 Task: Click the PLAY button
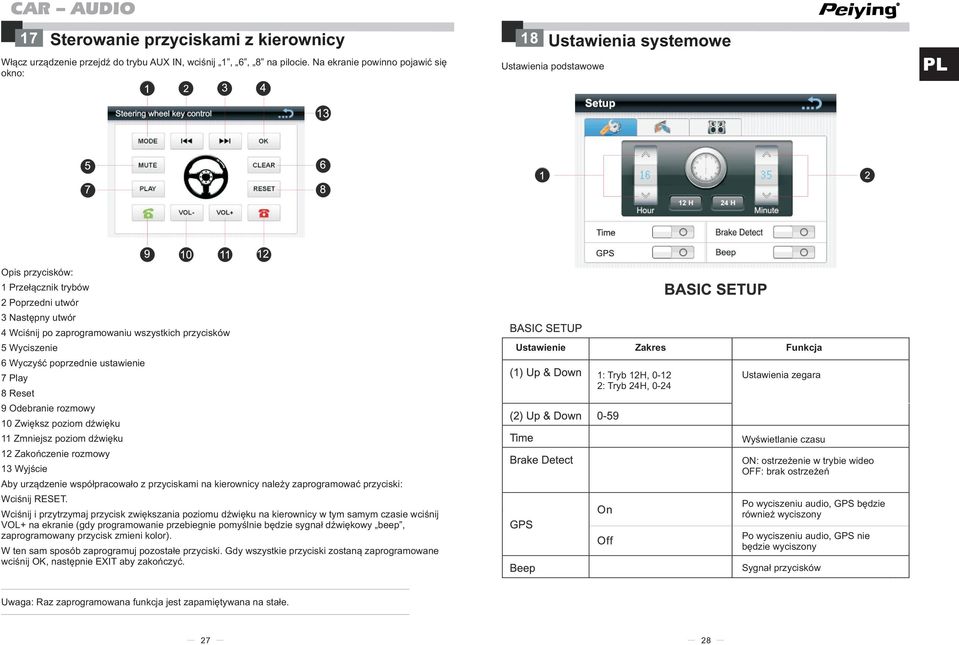147,188
